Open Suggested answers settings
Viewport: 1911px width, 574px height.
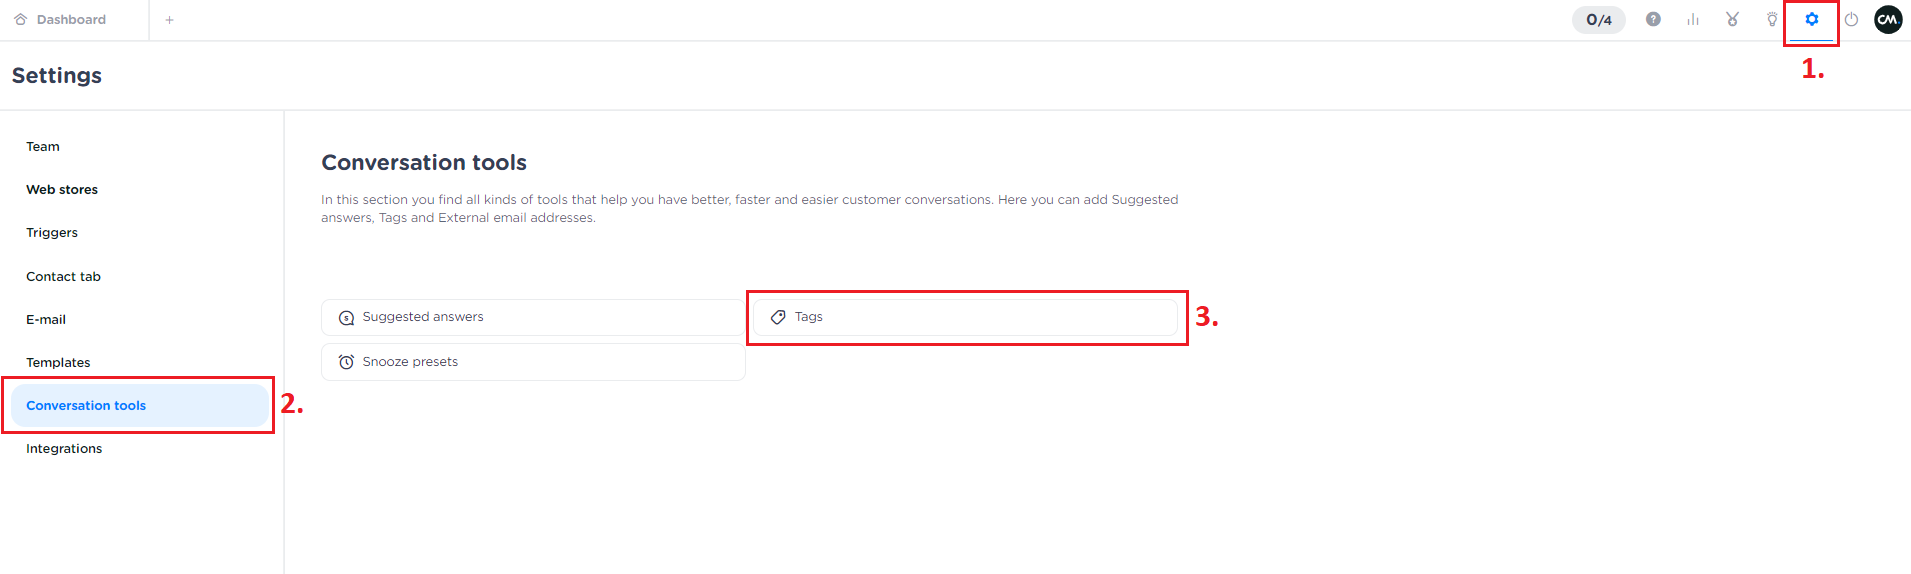(x=532, y=317)
